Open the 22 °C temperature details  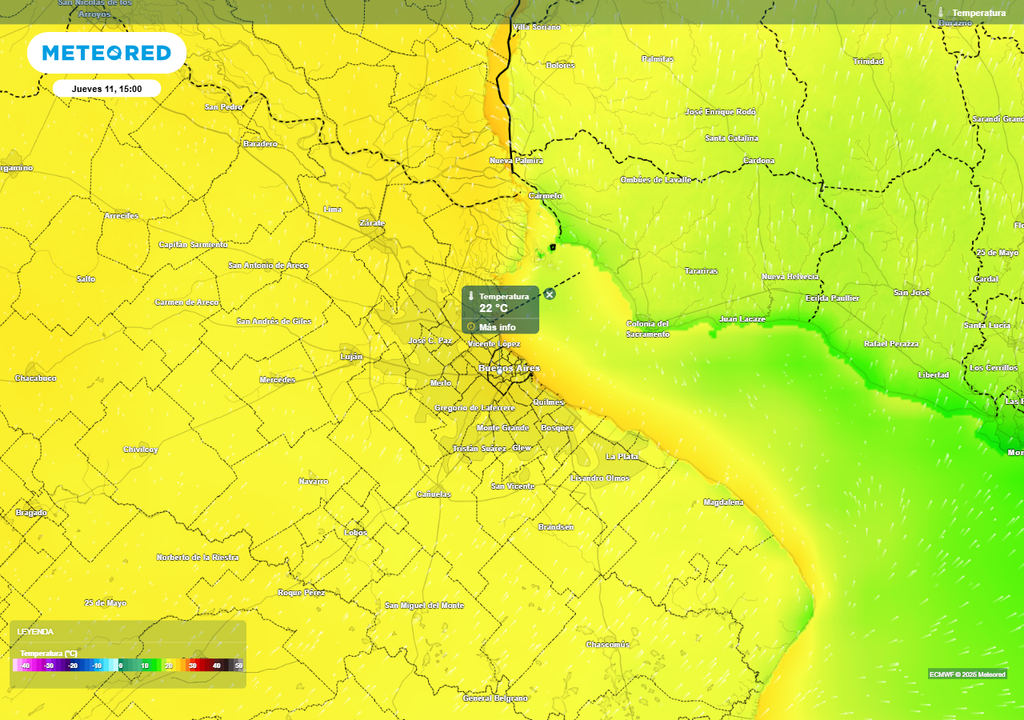(x=492, y=308)
